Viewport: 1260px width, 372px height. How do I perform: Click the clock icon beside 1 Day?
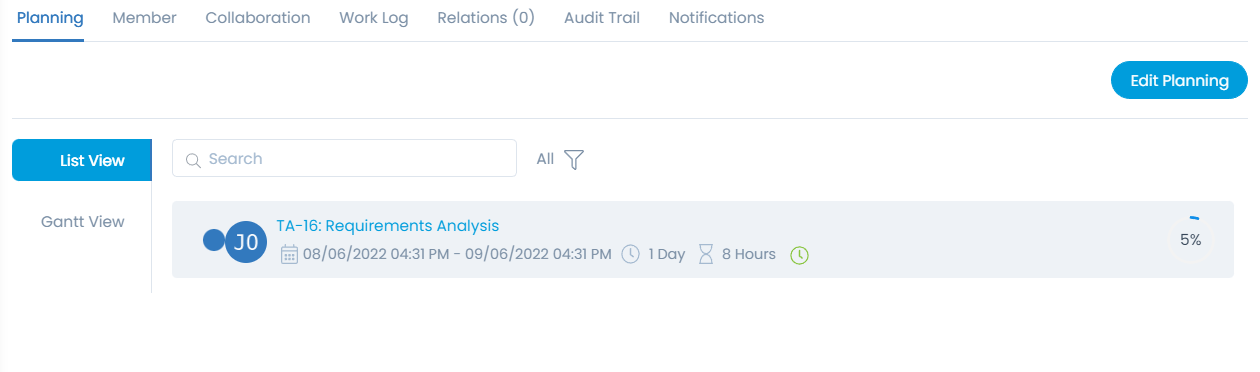click(631, 254)
